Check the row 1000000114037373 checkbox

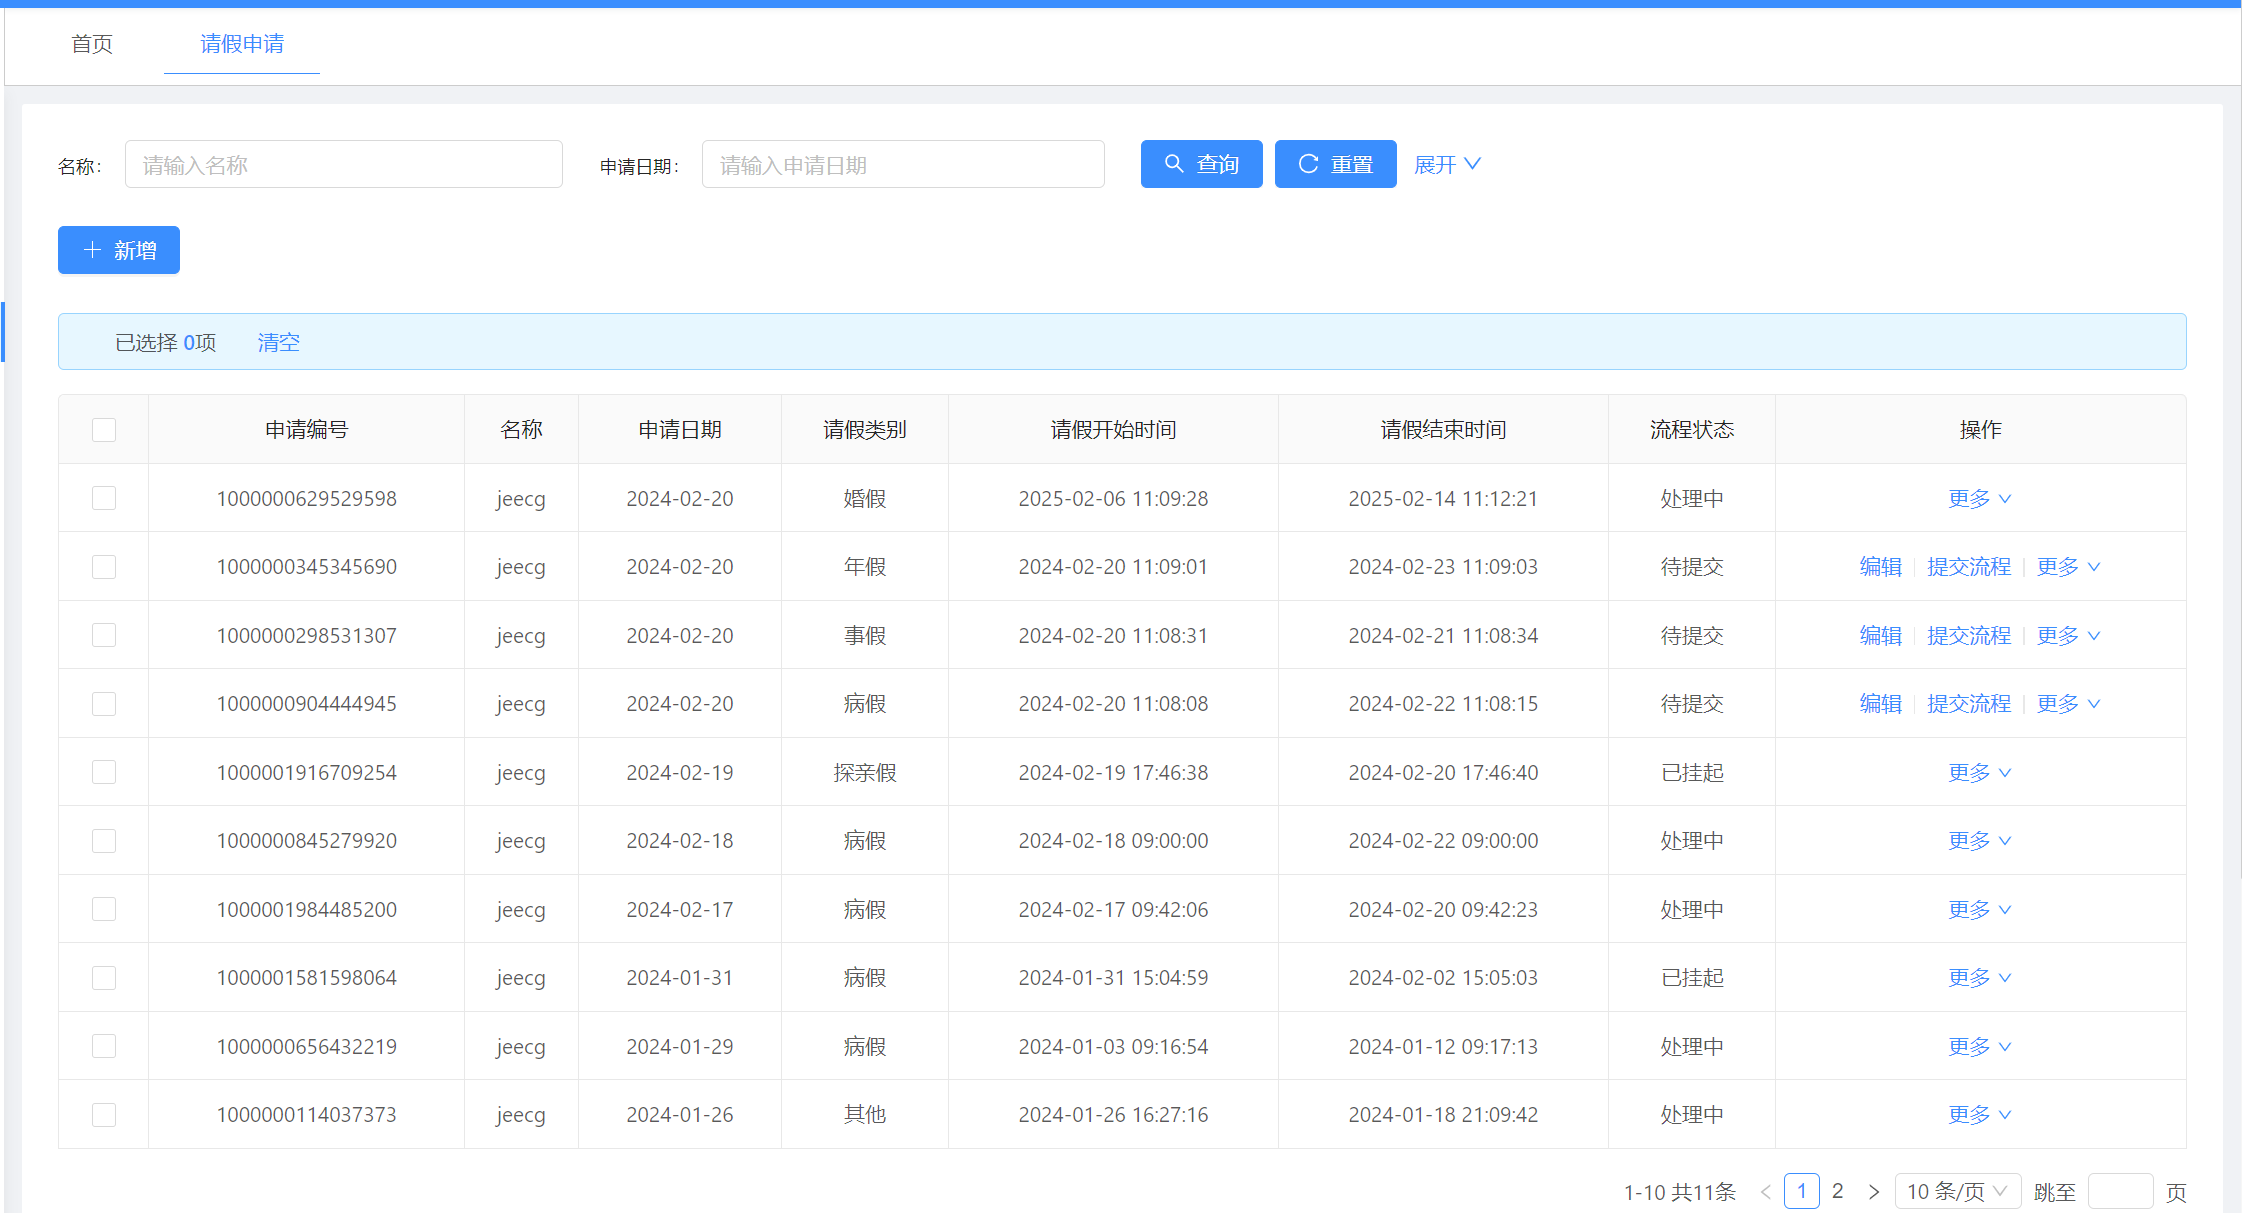tap(104, 1115)
